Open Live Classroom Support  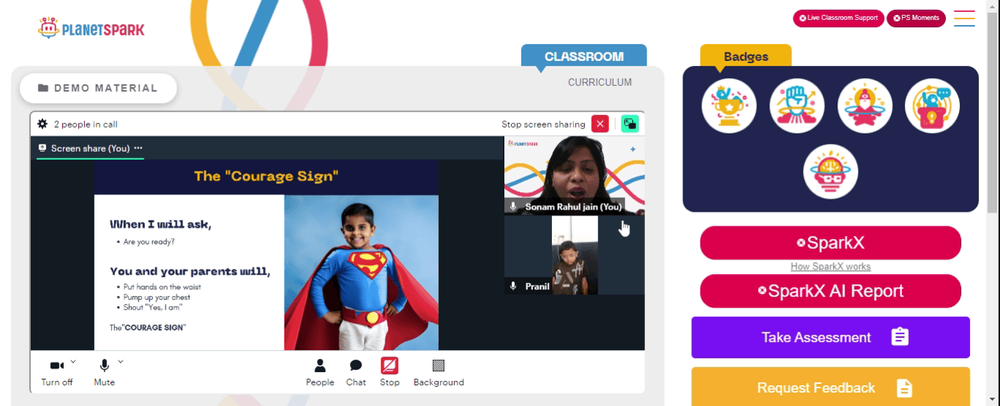click(838, 18)
